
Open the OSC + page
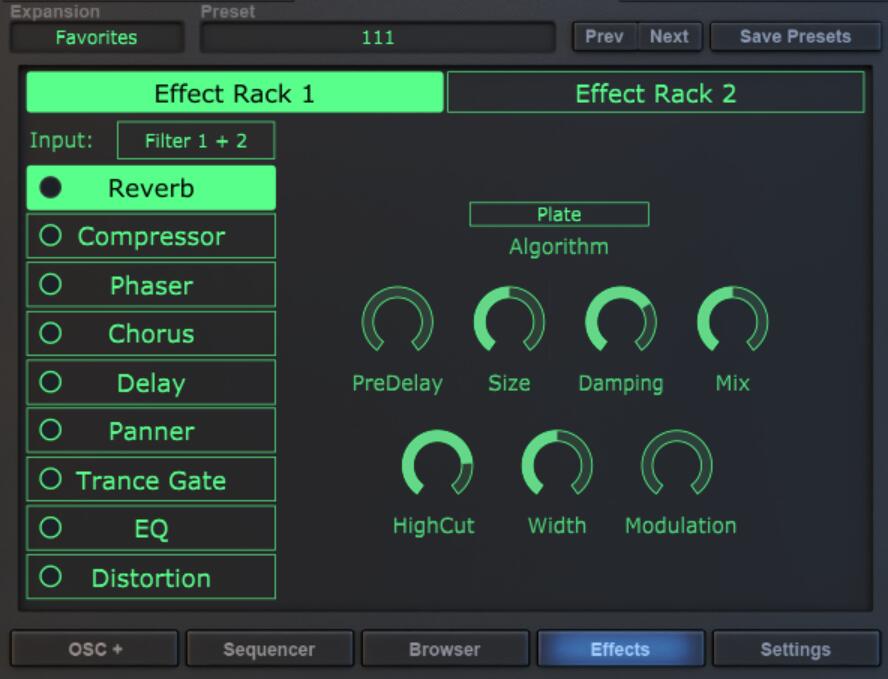point(95,649)
